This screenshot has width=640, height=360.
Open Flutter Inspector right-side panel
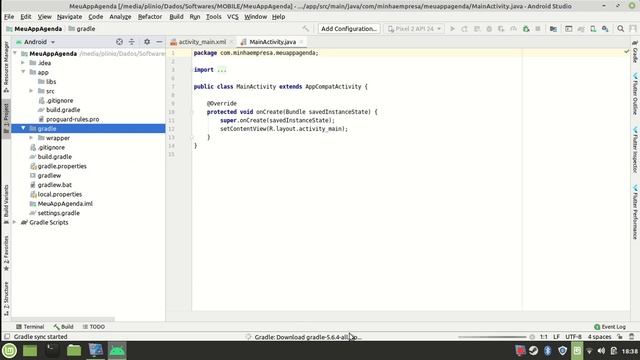pyautogui.click(x=635, y=150)
